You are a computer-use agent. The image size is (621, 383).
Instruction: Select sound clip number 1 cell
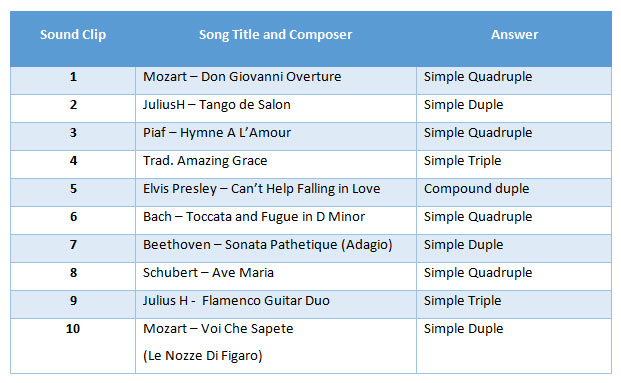(73, 80)
